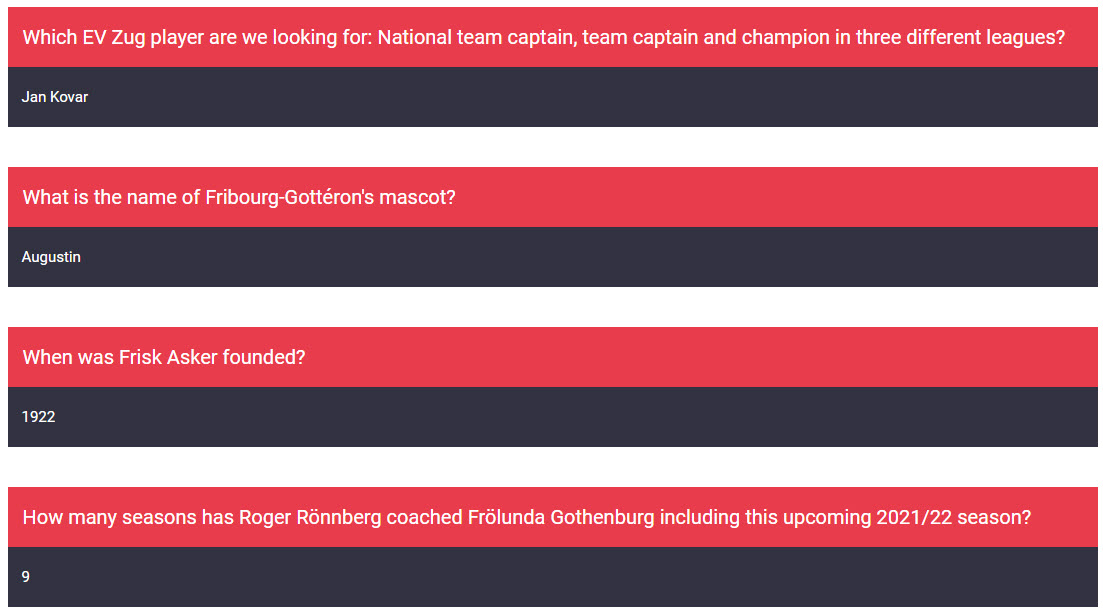Click the dark answer panel containing Jan Kovar
1103x611 pixels.
tap(552, 97)
